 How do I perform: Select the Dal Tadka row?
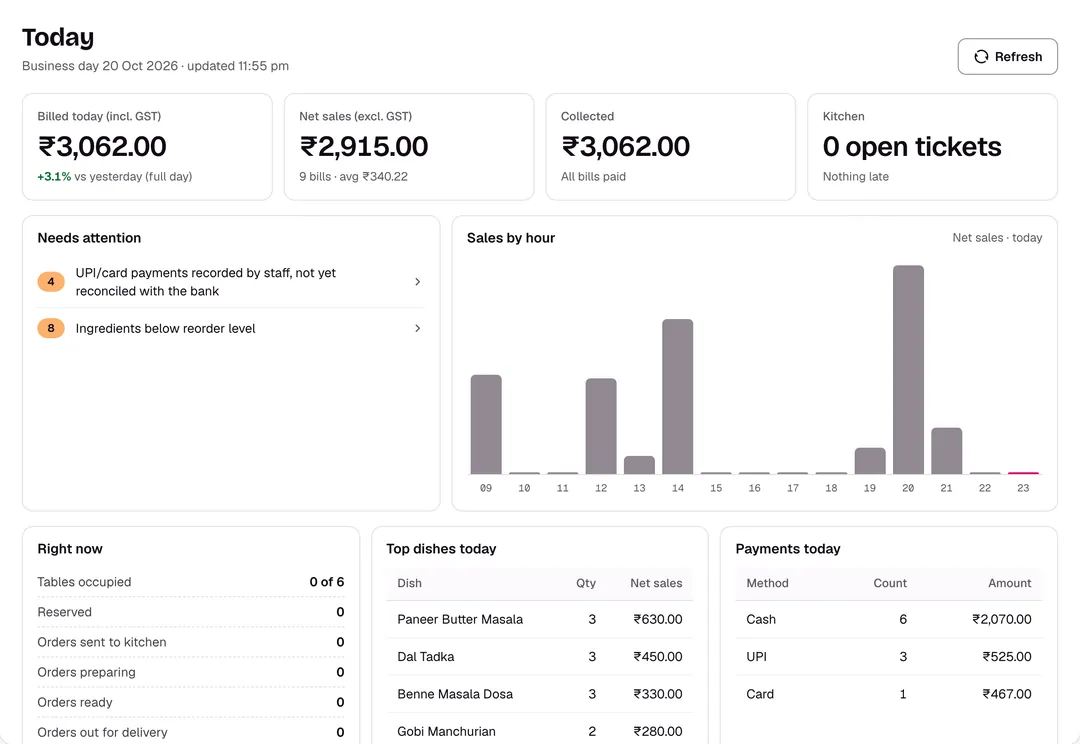(539, 657)
